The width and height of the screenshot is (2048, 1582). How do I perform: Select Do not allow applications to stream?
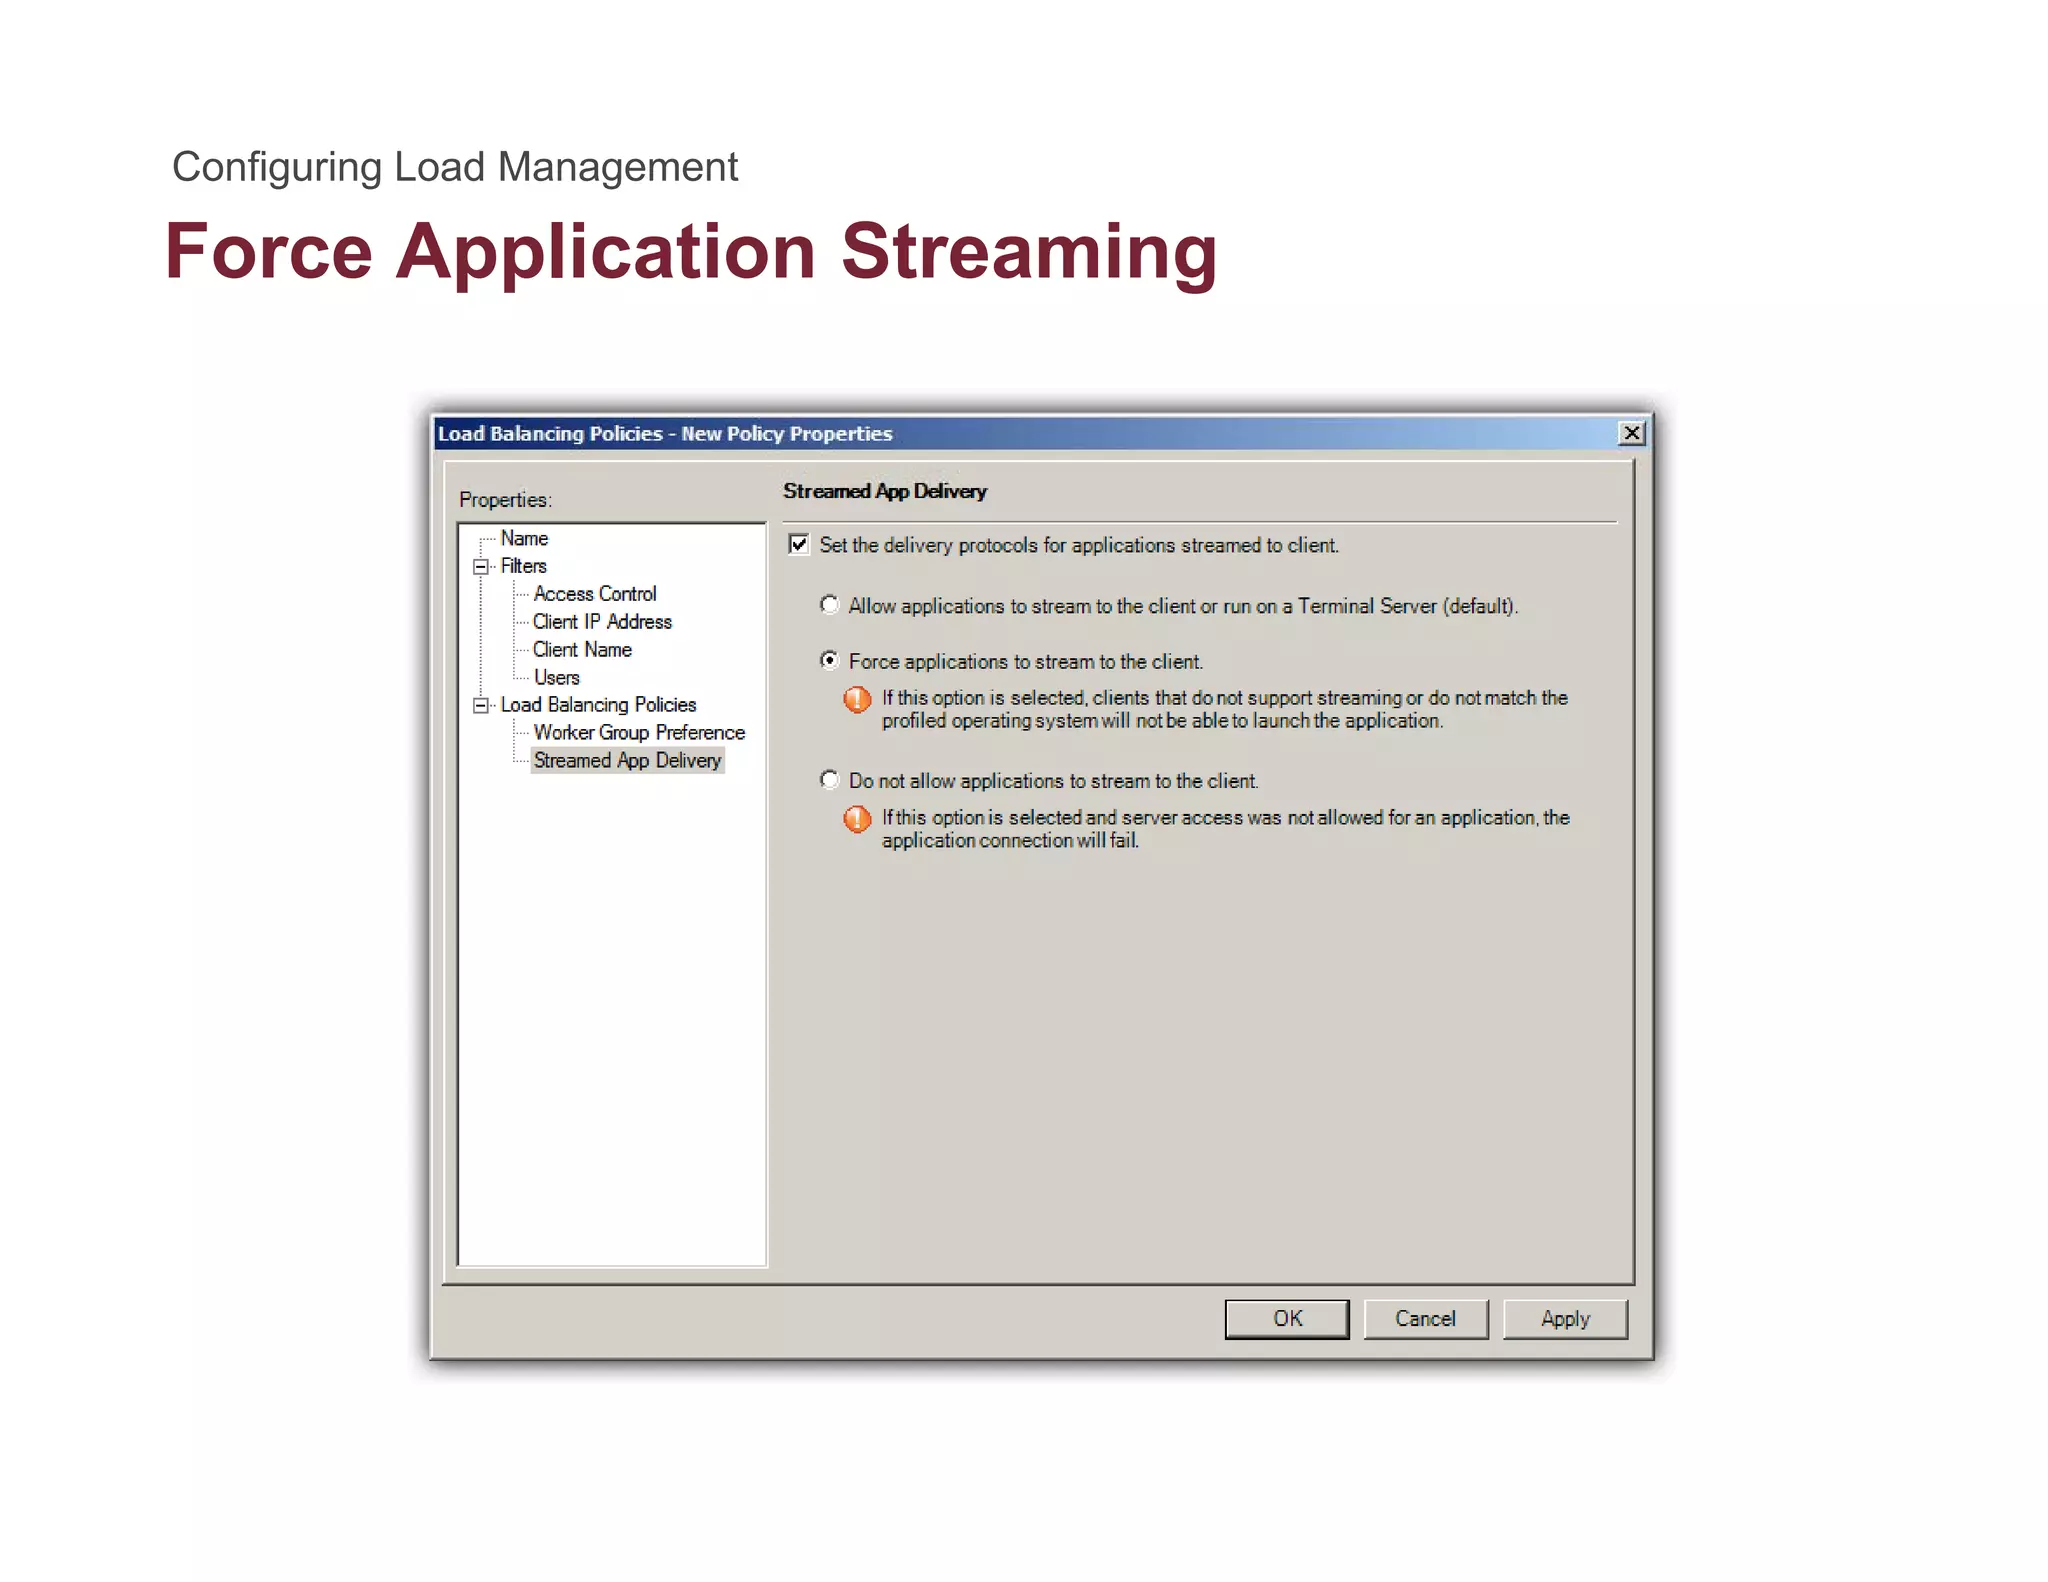(829, 779)
